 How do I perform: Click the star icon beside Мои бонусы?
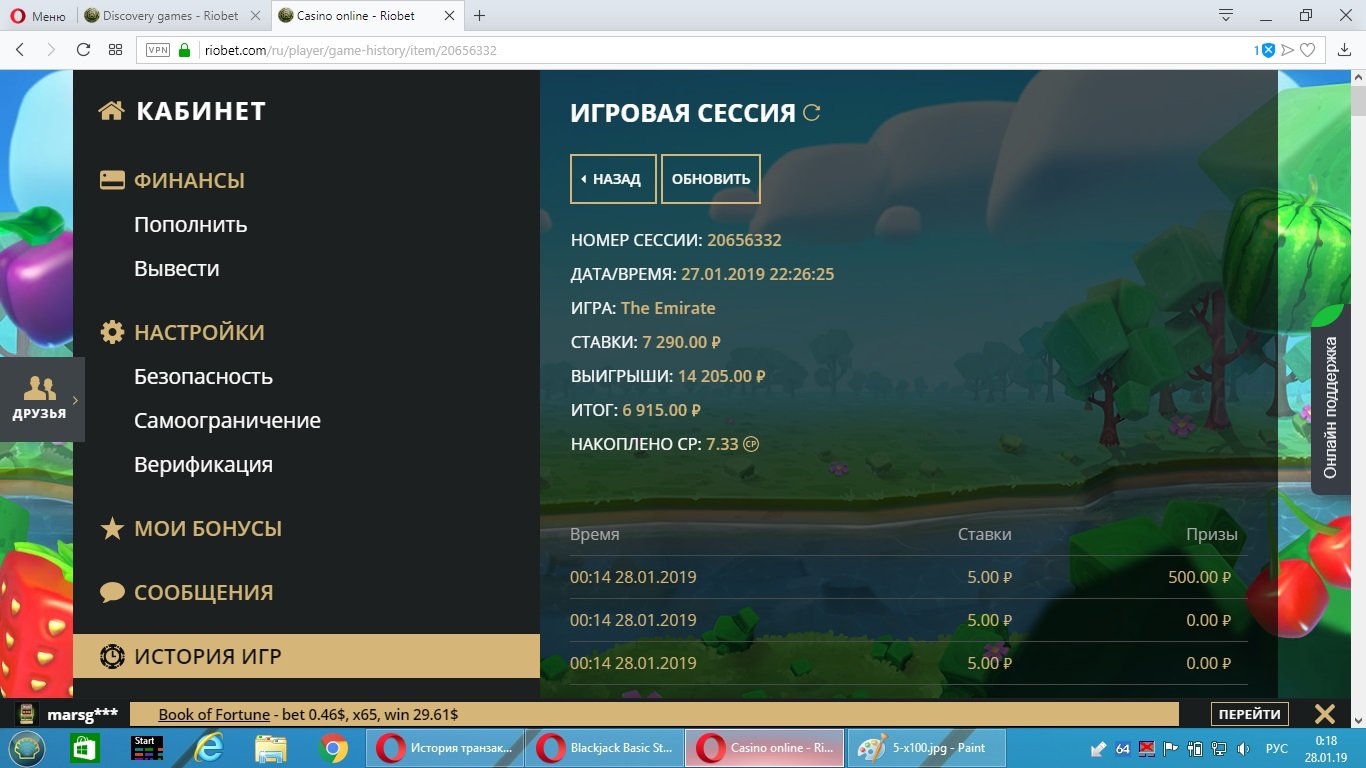coord(112,529)
